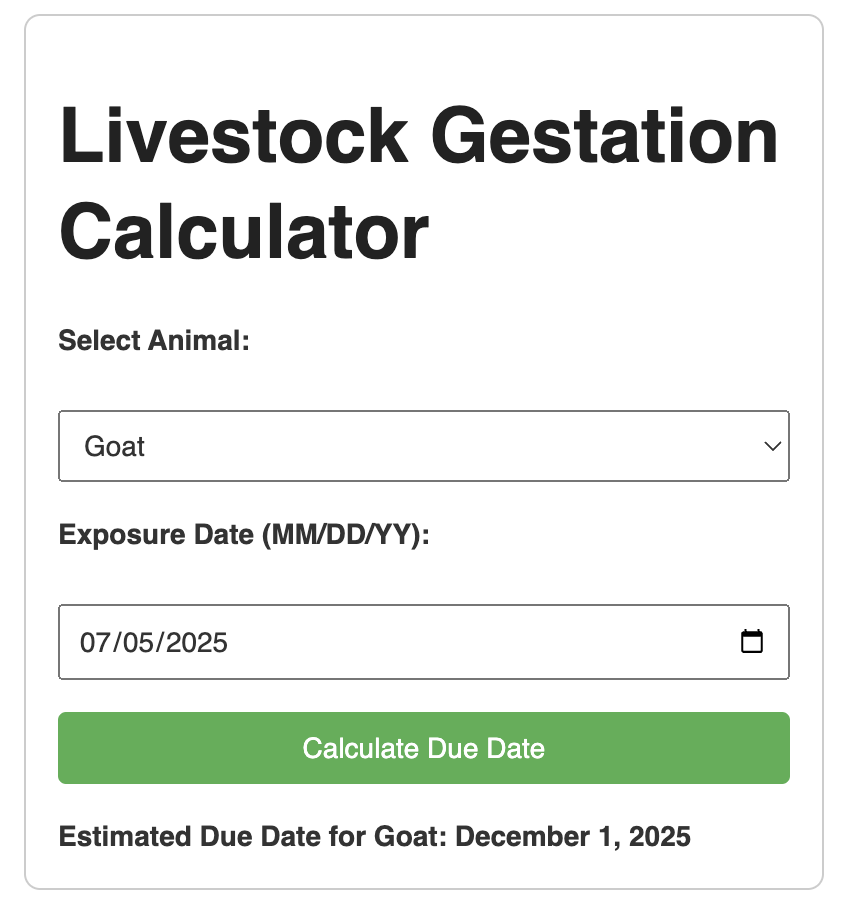Focus the day 05 segment
854x918 pixels.
(138, 642)
